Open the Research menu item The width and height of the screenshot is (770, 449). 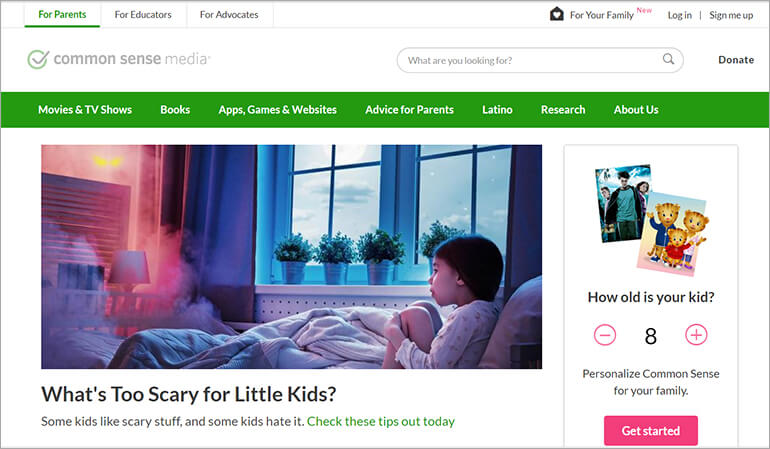coord(563,110)
